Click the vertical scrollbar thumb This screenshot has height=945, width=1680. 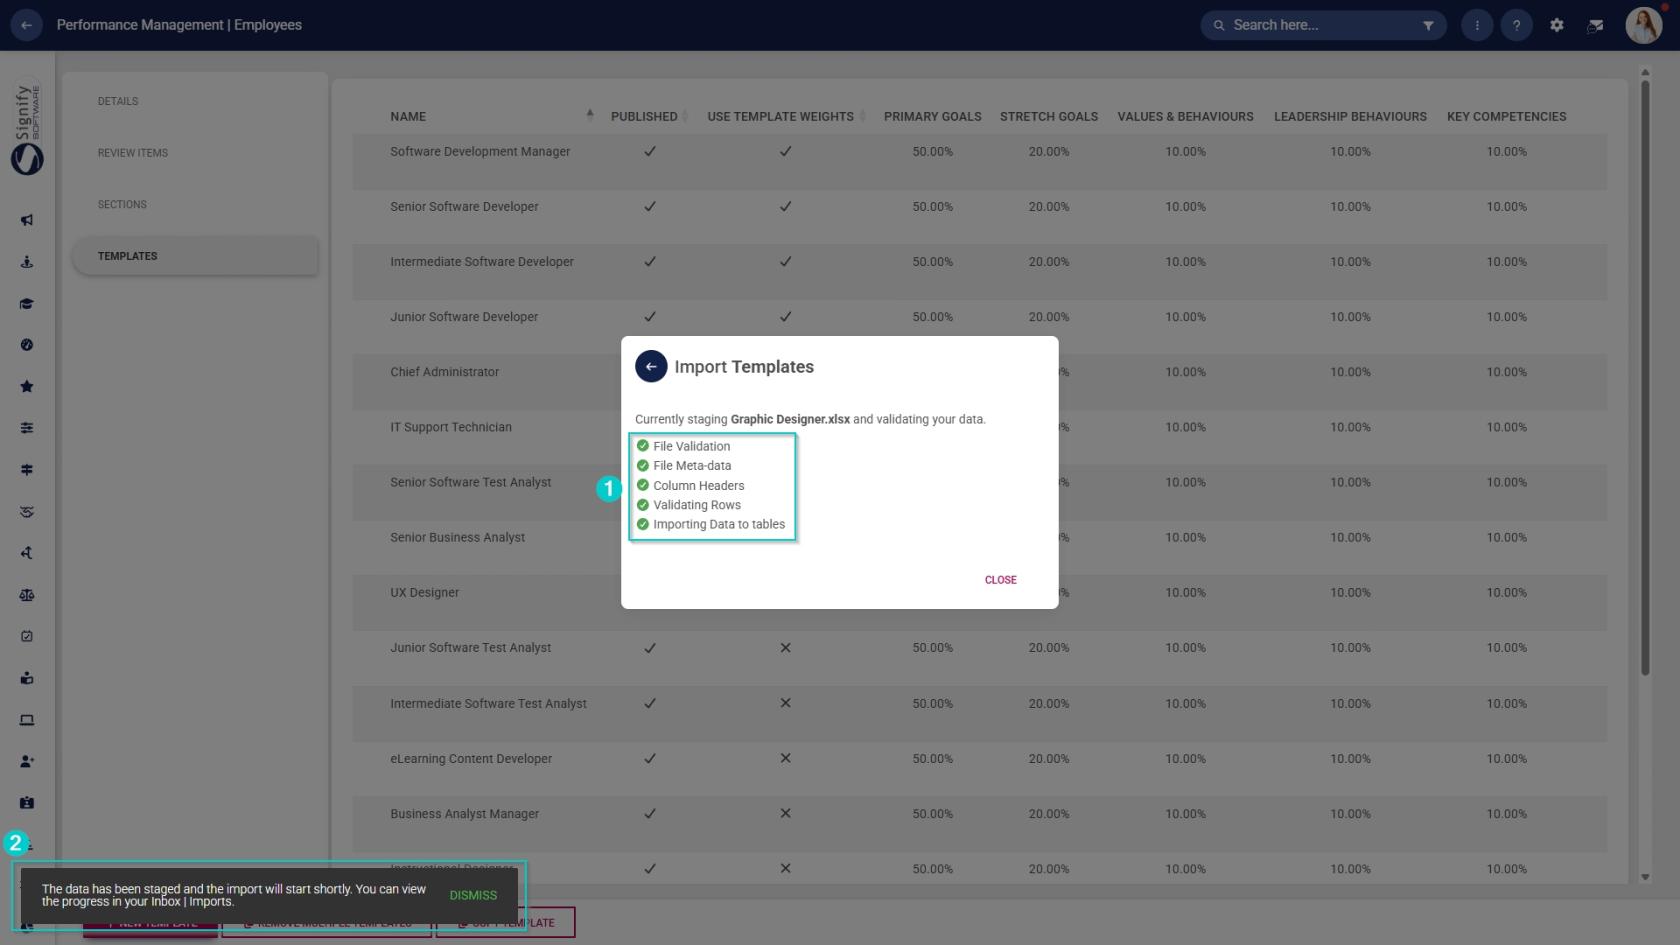(1645, 377)
